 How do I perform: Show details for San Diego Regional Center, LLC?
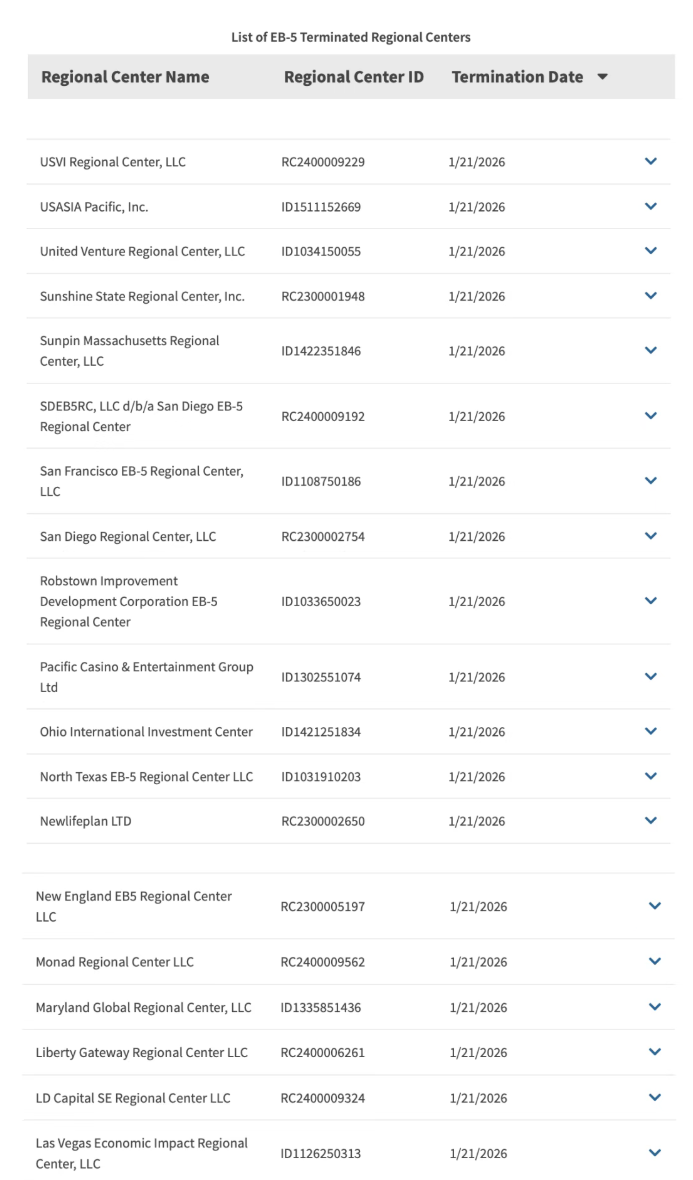pos(652,536)
